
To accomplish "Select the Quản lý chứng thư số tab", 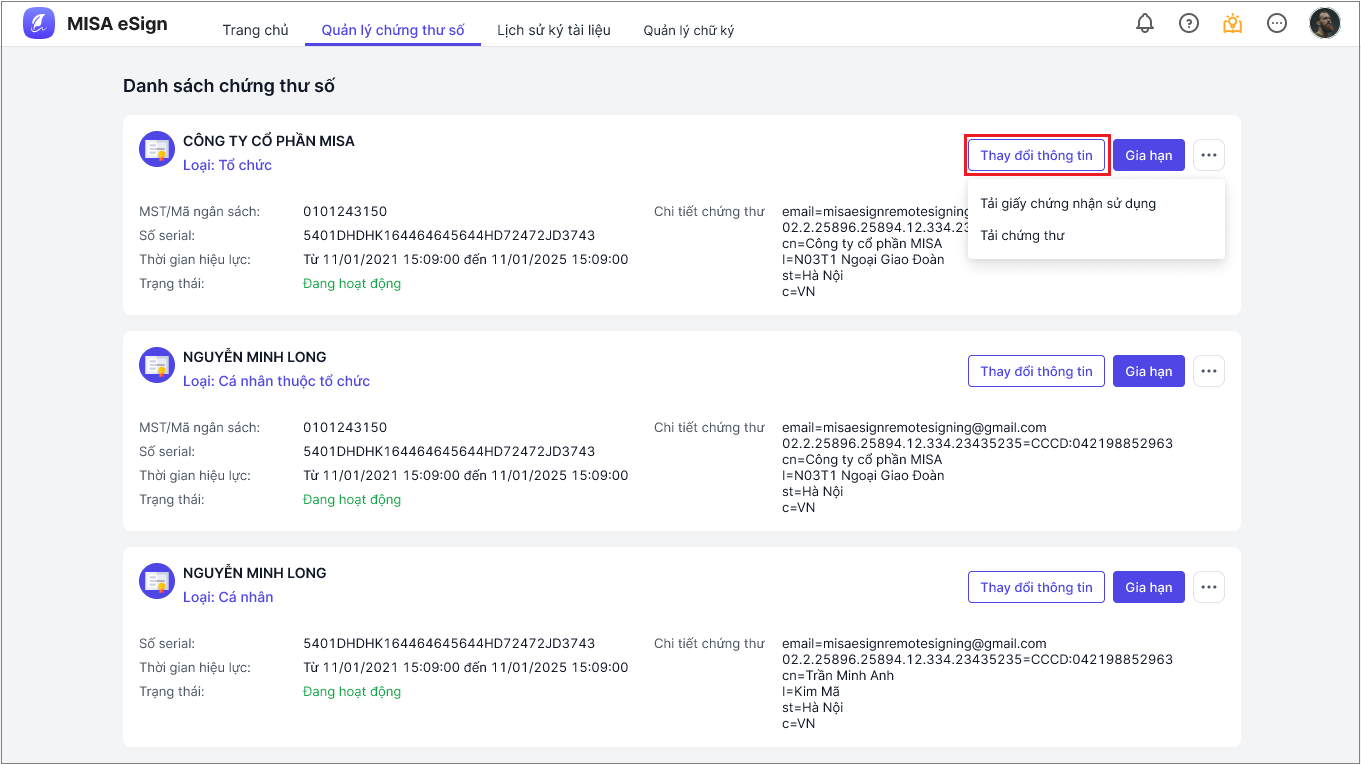I will 393,30.
